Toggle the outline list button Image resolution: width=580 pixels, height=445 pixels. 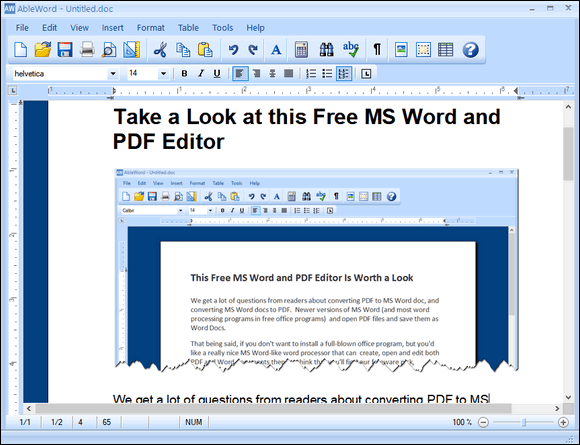pos(344,74)
